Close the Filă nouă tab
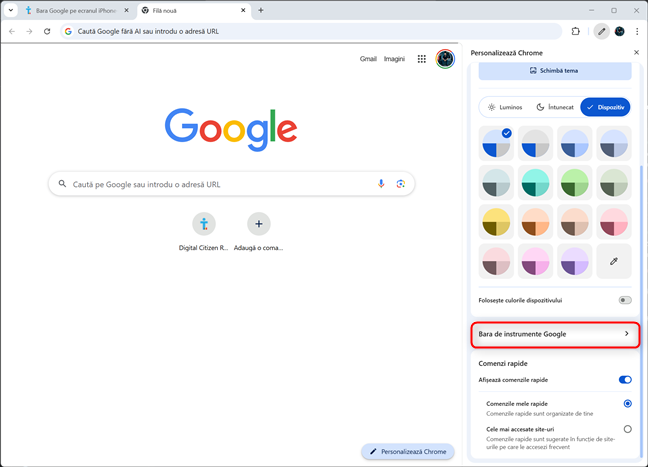The height and width of the screenshot is (467, 648). pos(243,10)
